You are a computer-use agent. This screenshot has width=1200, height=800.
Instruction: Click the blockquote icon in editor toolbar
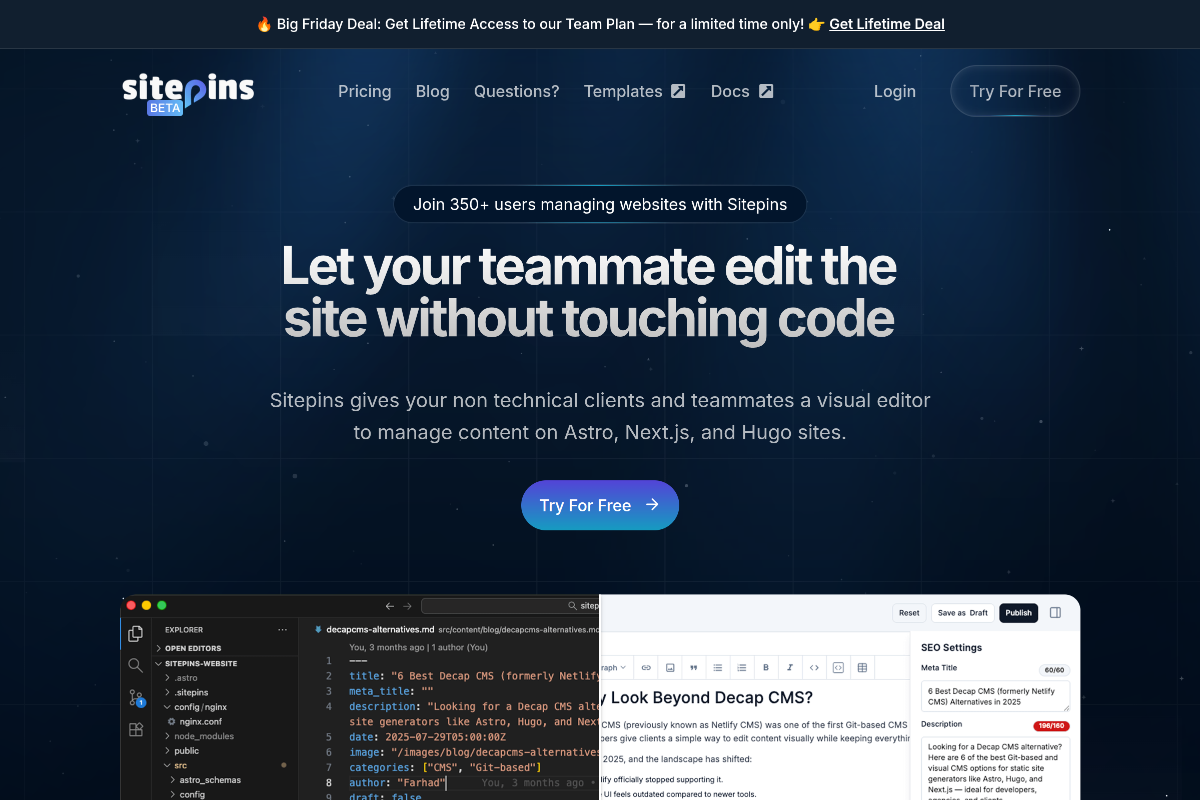tap(694, 667)
